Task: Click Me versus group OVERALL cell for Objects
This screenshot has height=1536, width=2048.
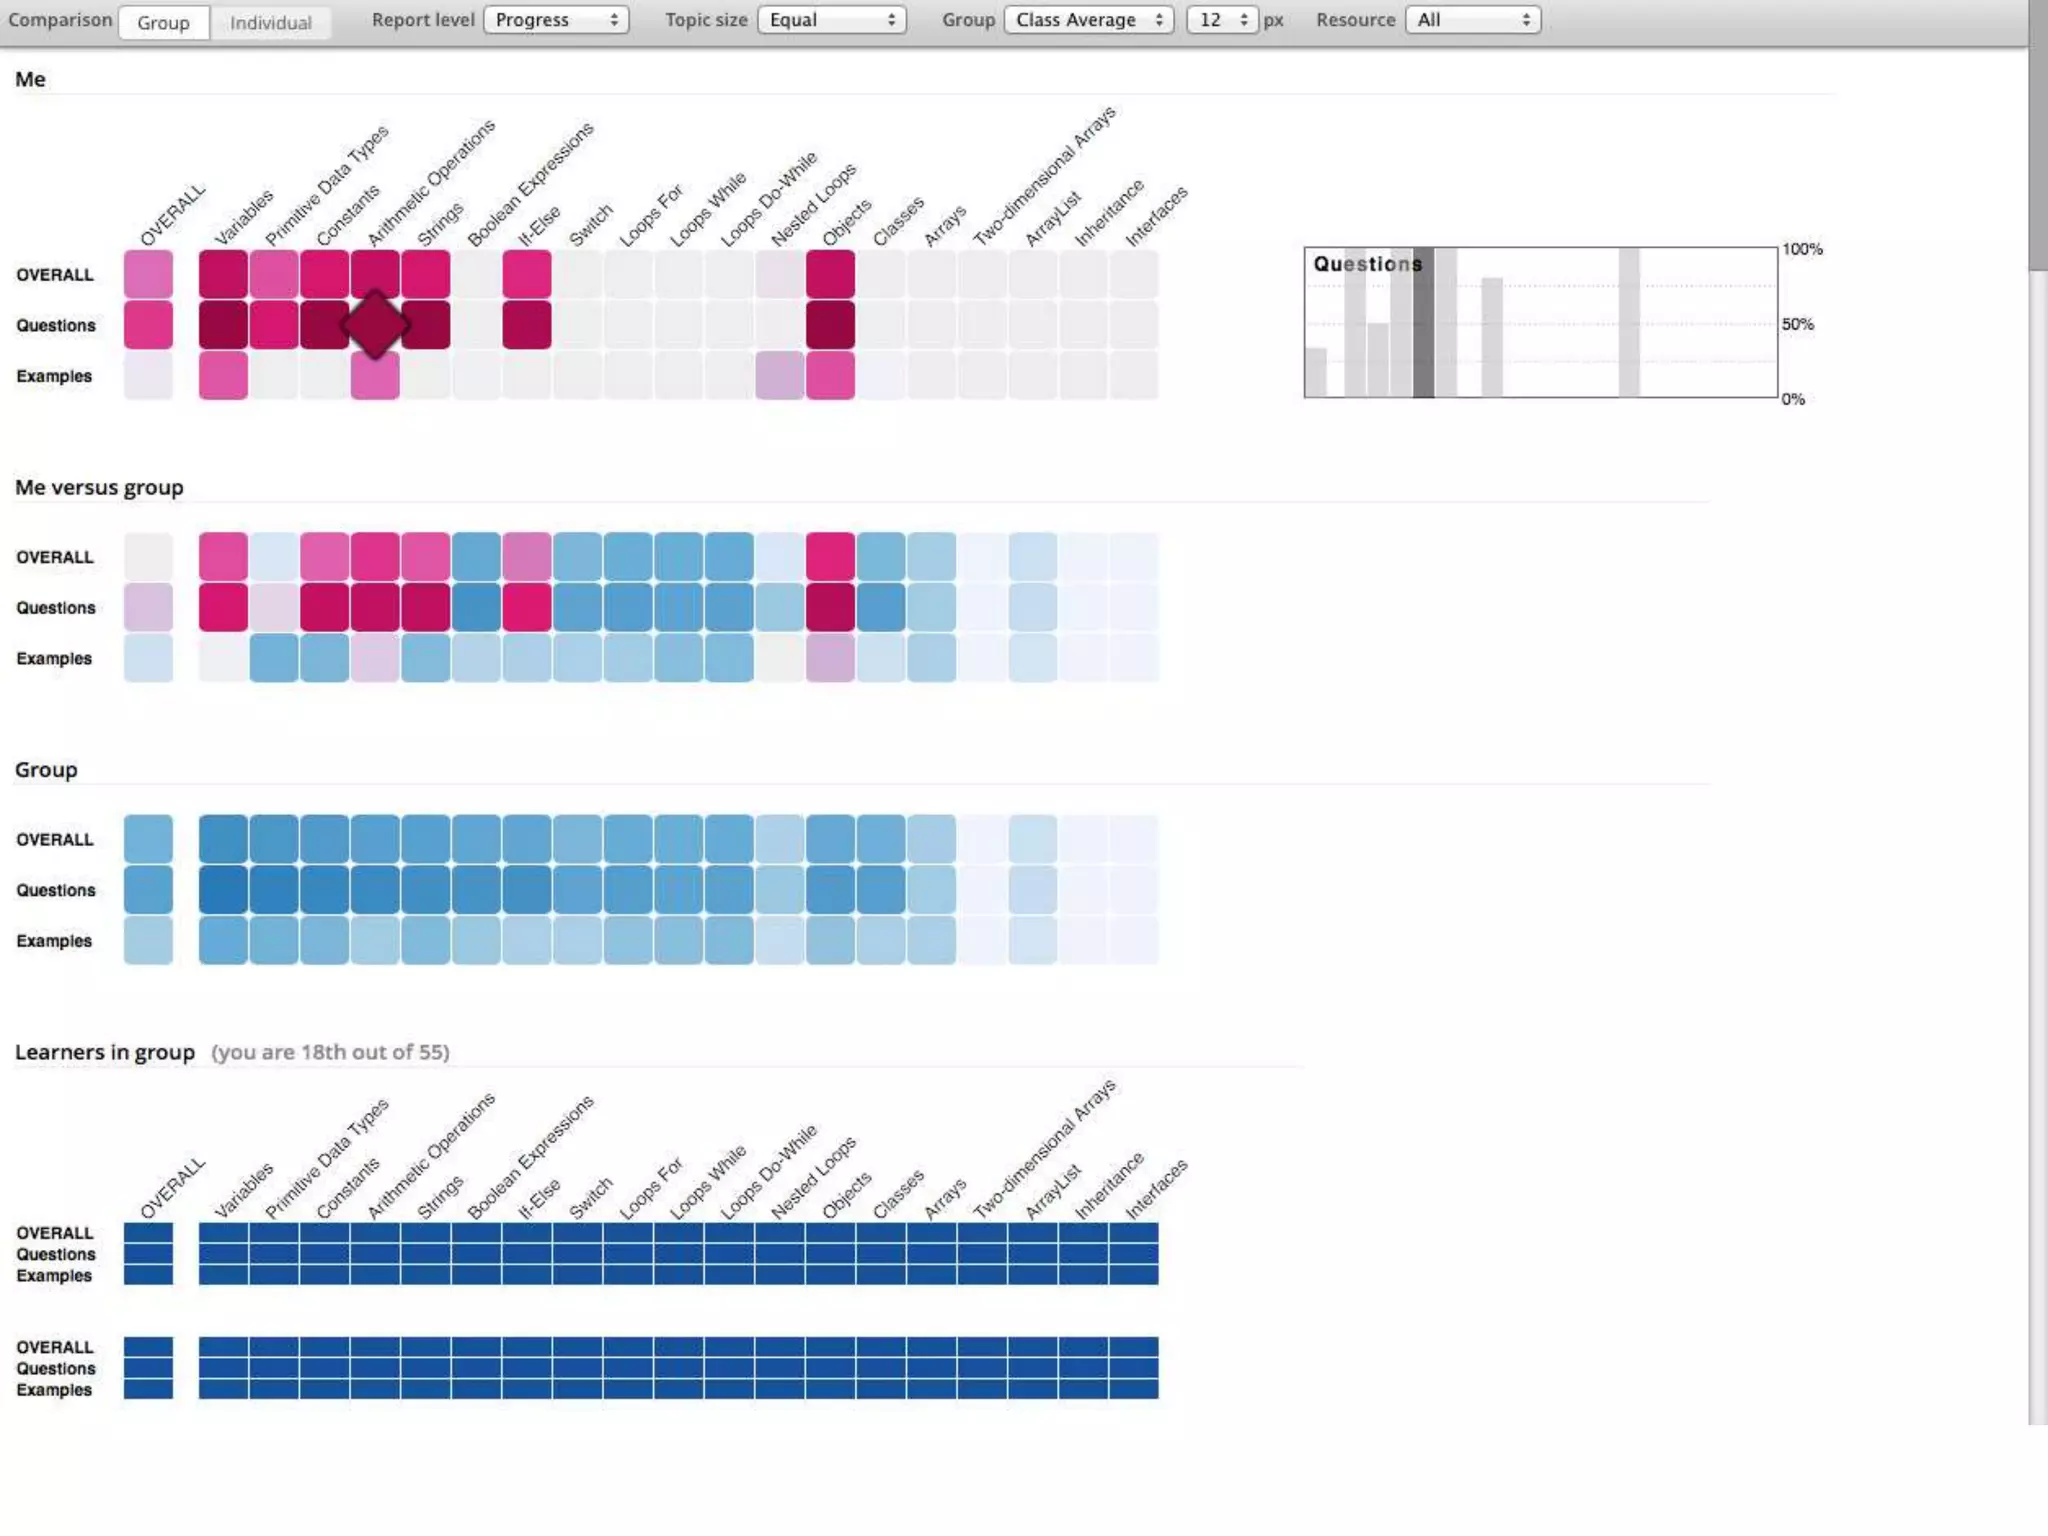Action: [x=830, y=557]
